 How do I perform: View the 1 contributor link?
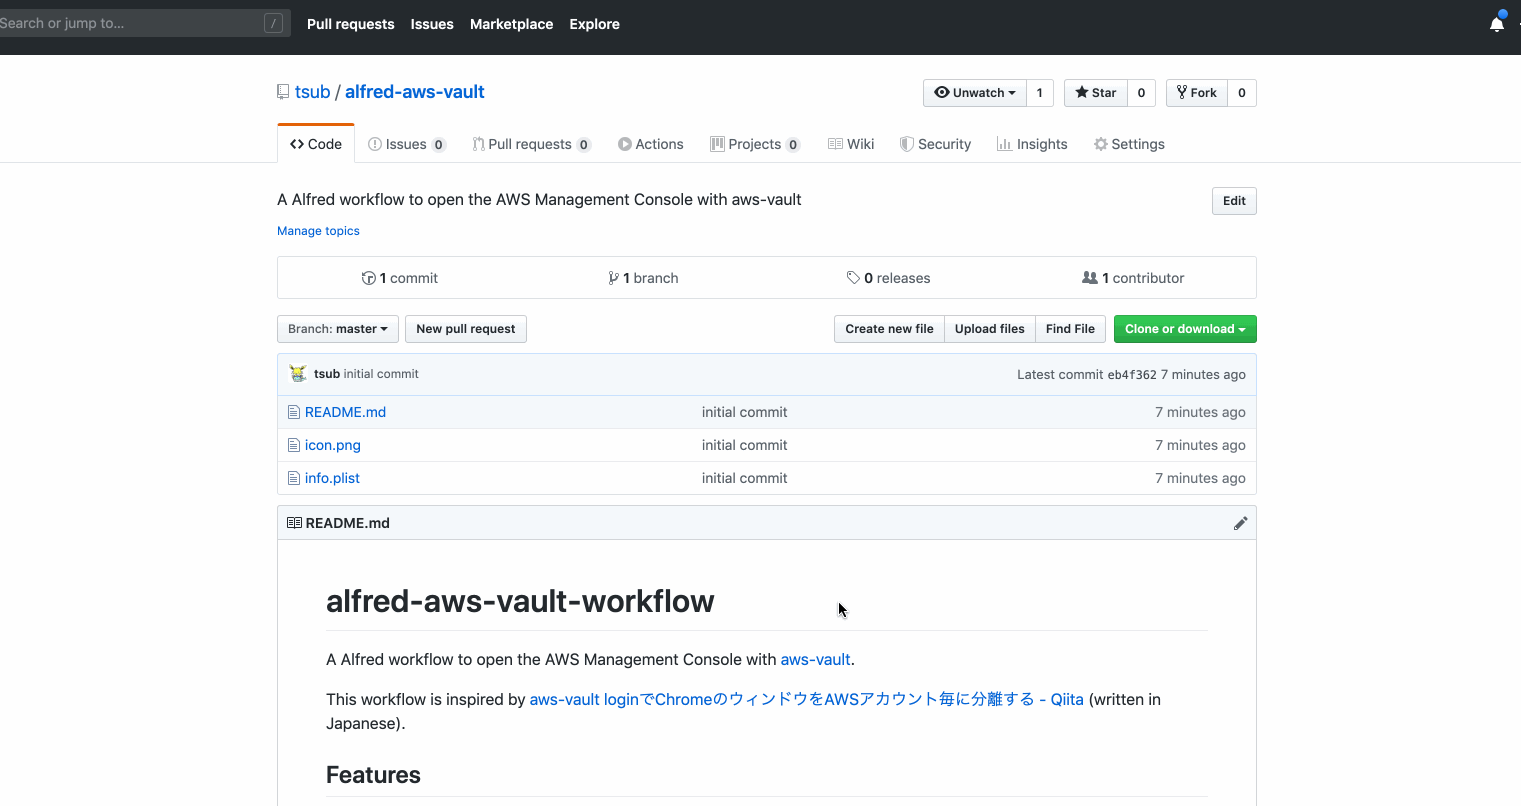1133,278
